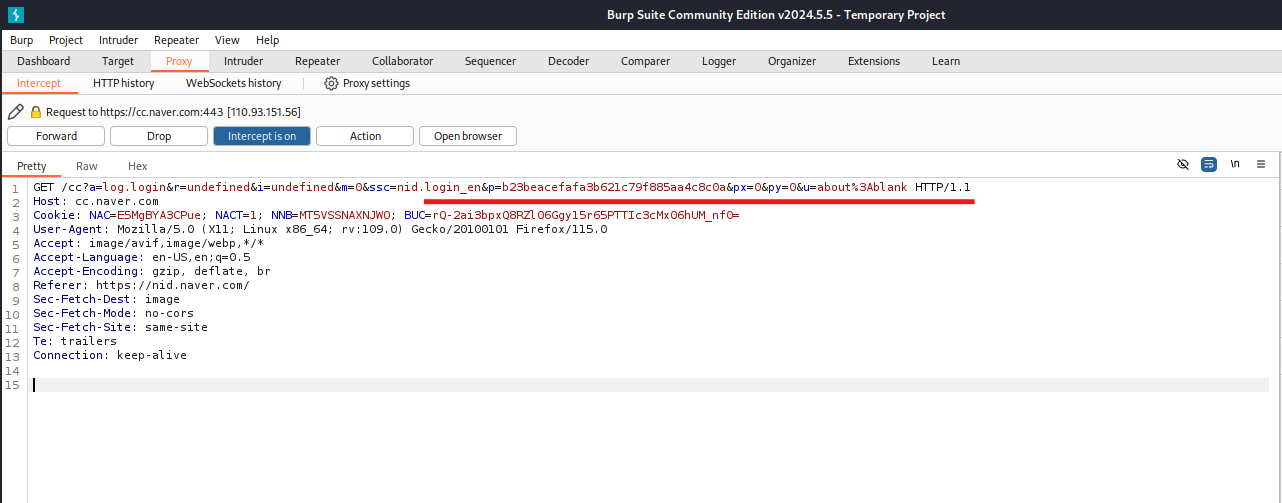Toggle the line wrap icon in editor toolbar

pos(1209,164)
